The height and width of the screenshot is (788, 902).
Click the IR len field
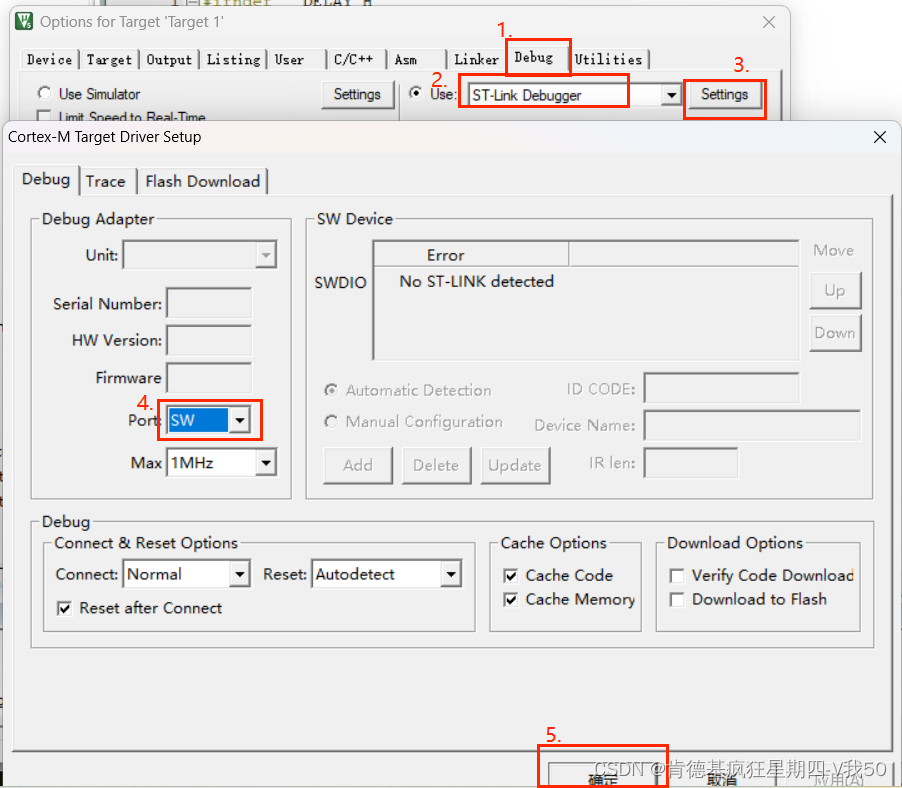(691, 463)
